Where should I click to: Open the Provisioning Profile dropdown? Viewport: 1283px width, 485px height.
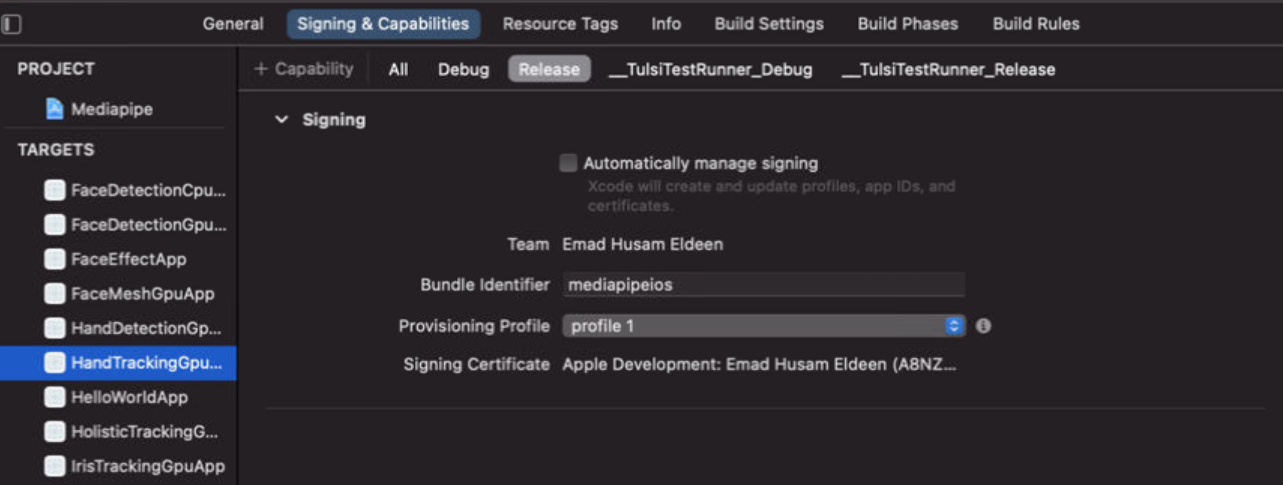pos(763,326)
